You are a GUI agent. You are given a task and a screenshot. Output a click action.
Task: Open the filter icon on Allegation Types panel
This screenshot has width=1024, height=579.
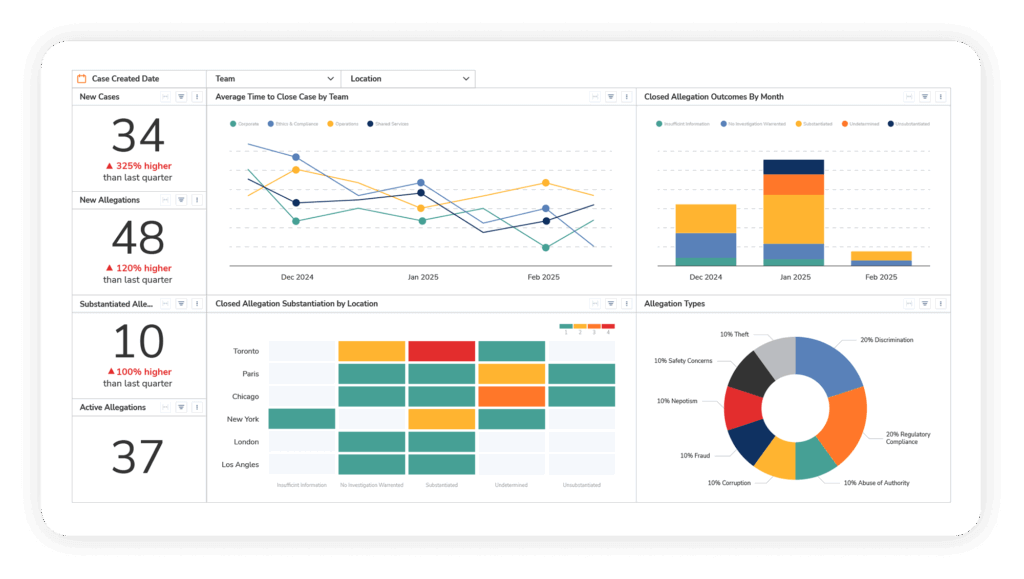point(923,303)
